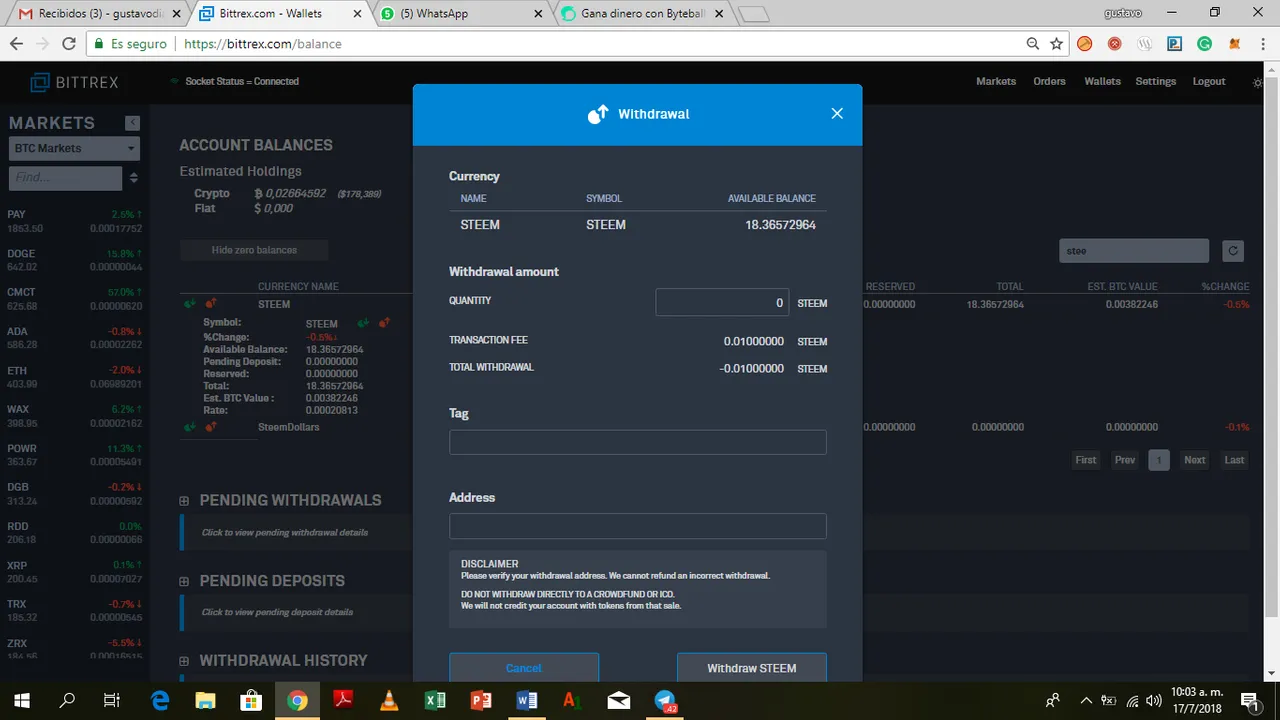Open Windows Start menu
1280x720 pixels.
coord(22,700)
